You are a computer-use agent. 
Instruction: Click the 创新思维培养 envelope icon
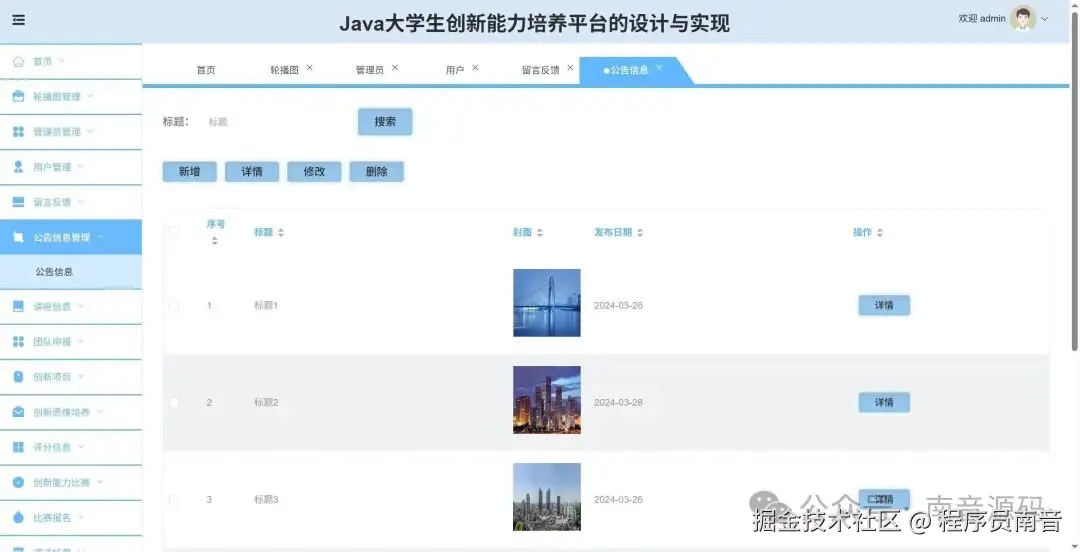click(x=19, y=411)
